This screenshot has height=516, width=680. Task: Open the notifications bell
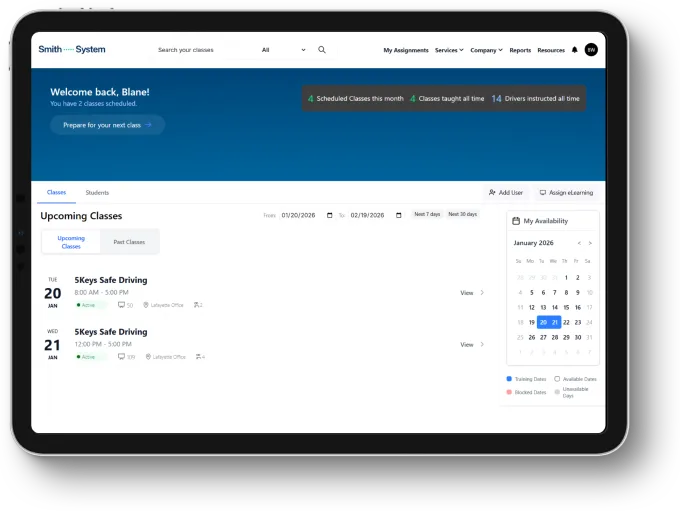coord(574,50)
